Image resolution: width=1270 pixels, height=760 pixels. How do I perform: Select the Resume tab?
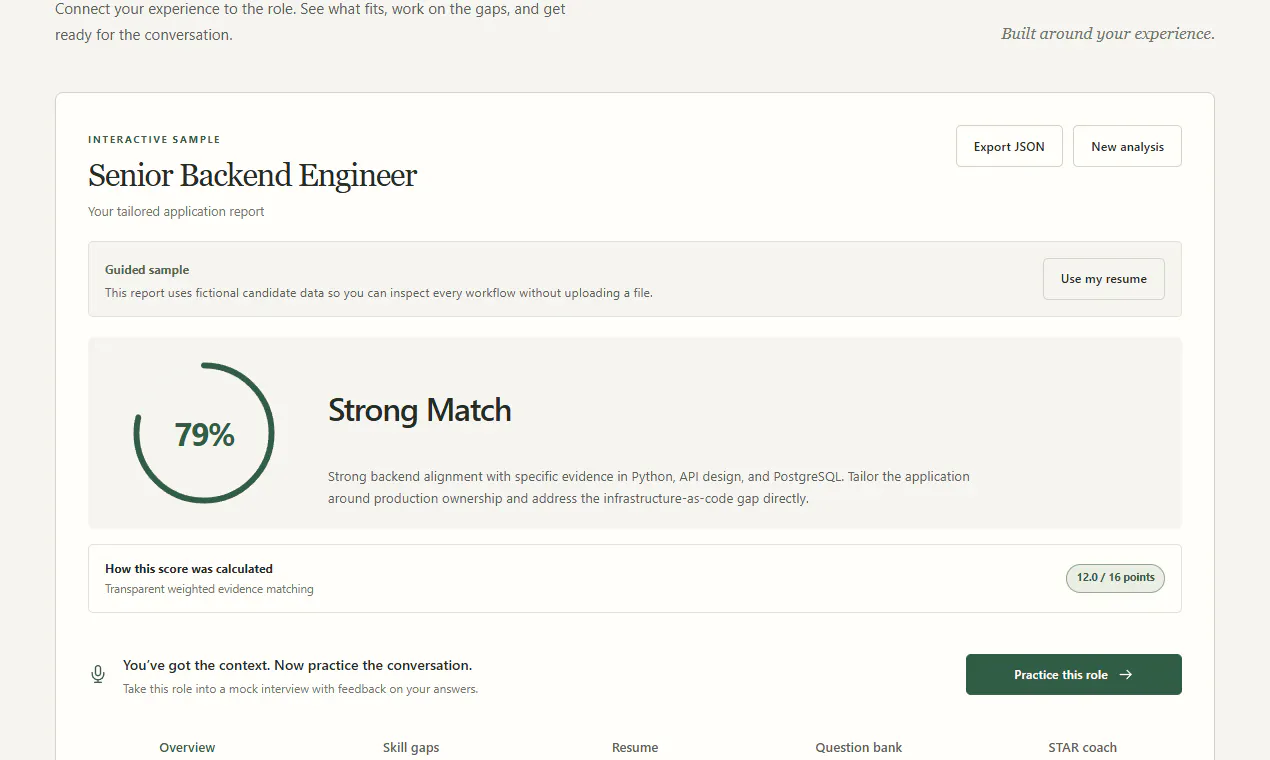pos(635,747)
